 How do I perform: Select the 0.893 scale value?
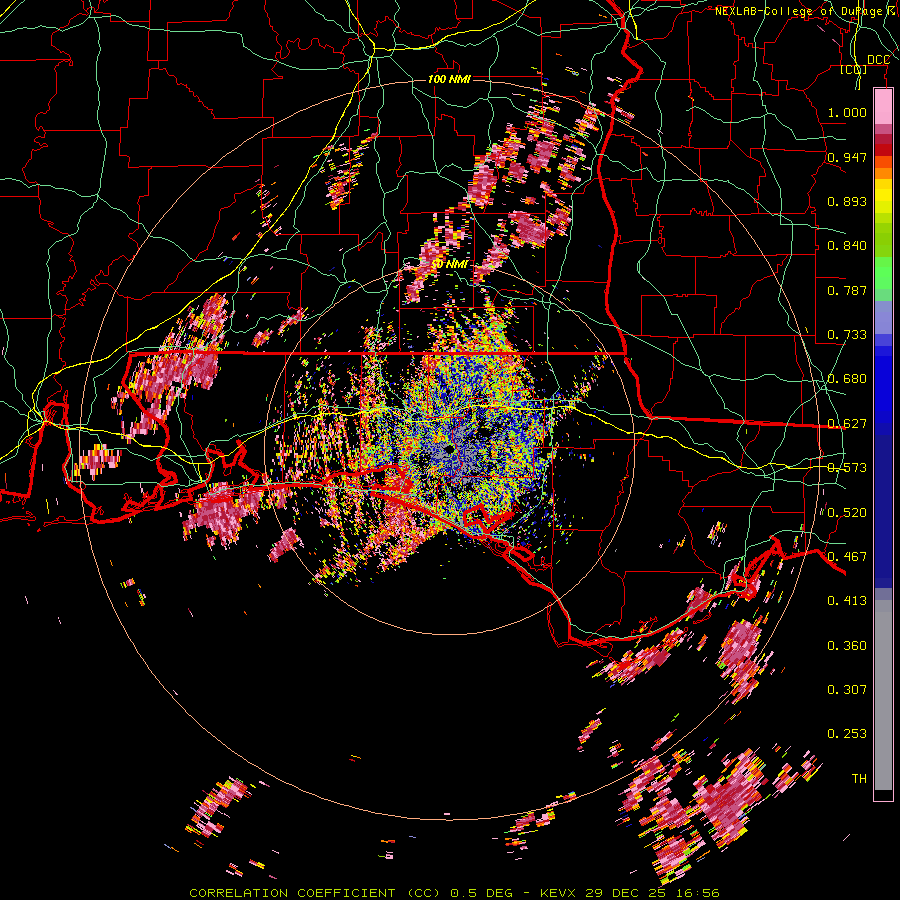click(x=847, y=201)
